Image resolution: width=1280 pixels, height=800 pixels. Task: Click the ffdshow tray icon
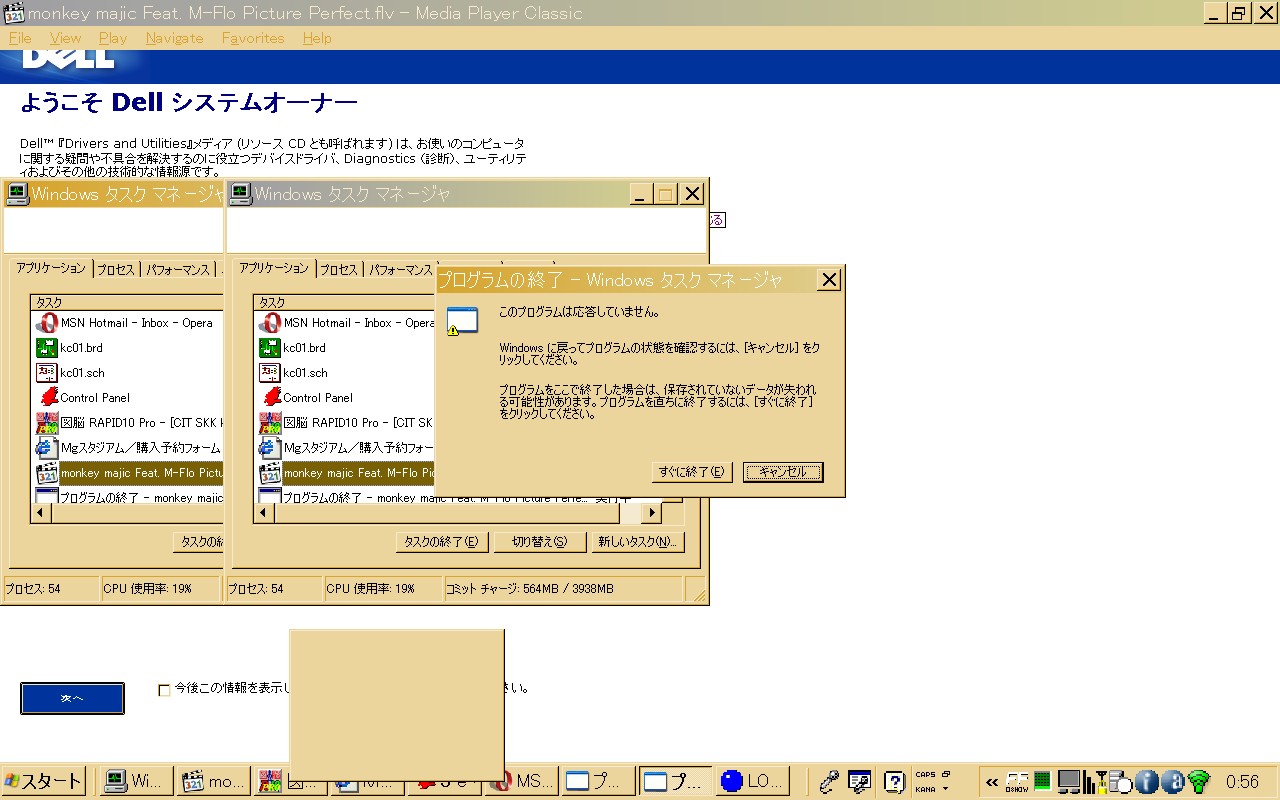tap(1017, 781)
